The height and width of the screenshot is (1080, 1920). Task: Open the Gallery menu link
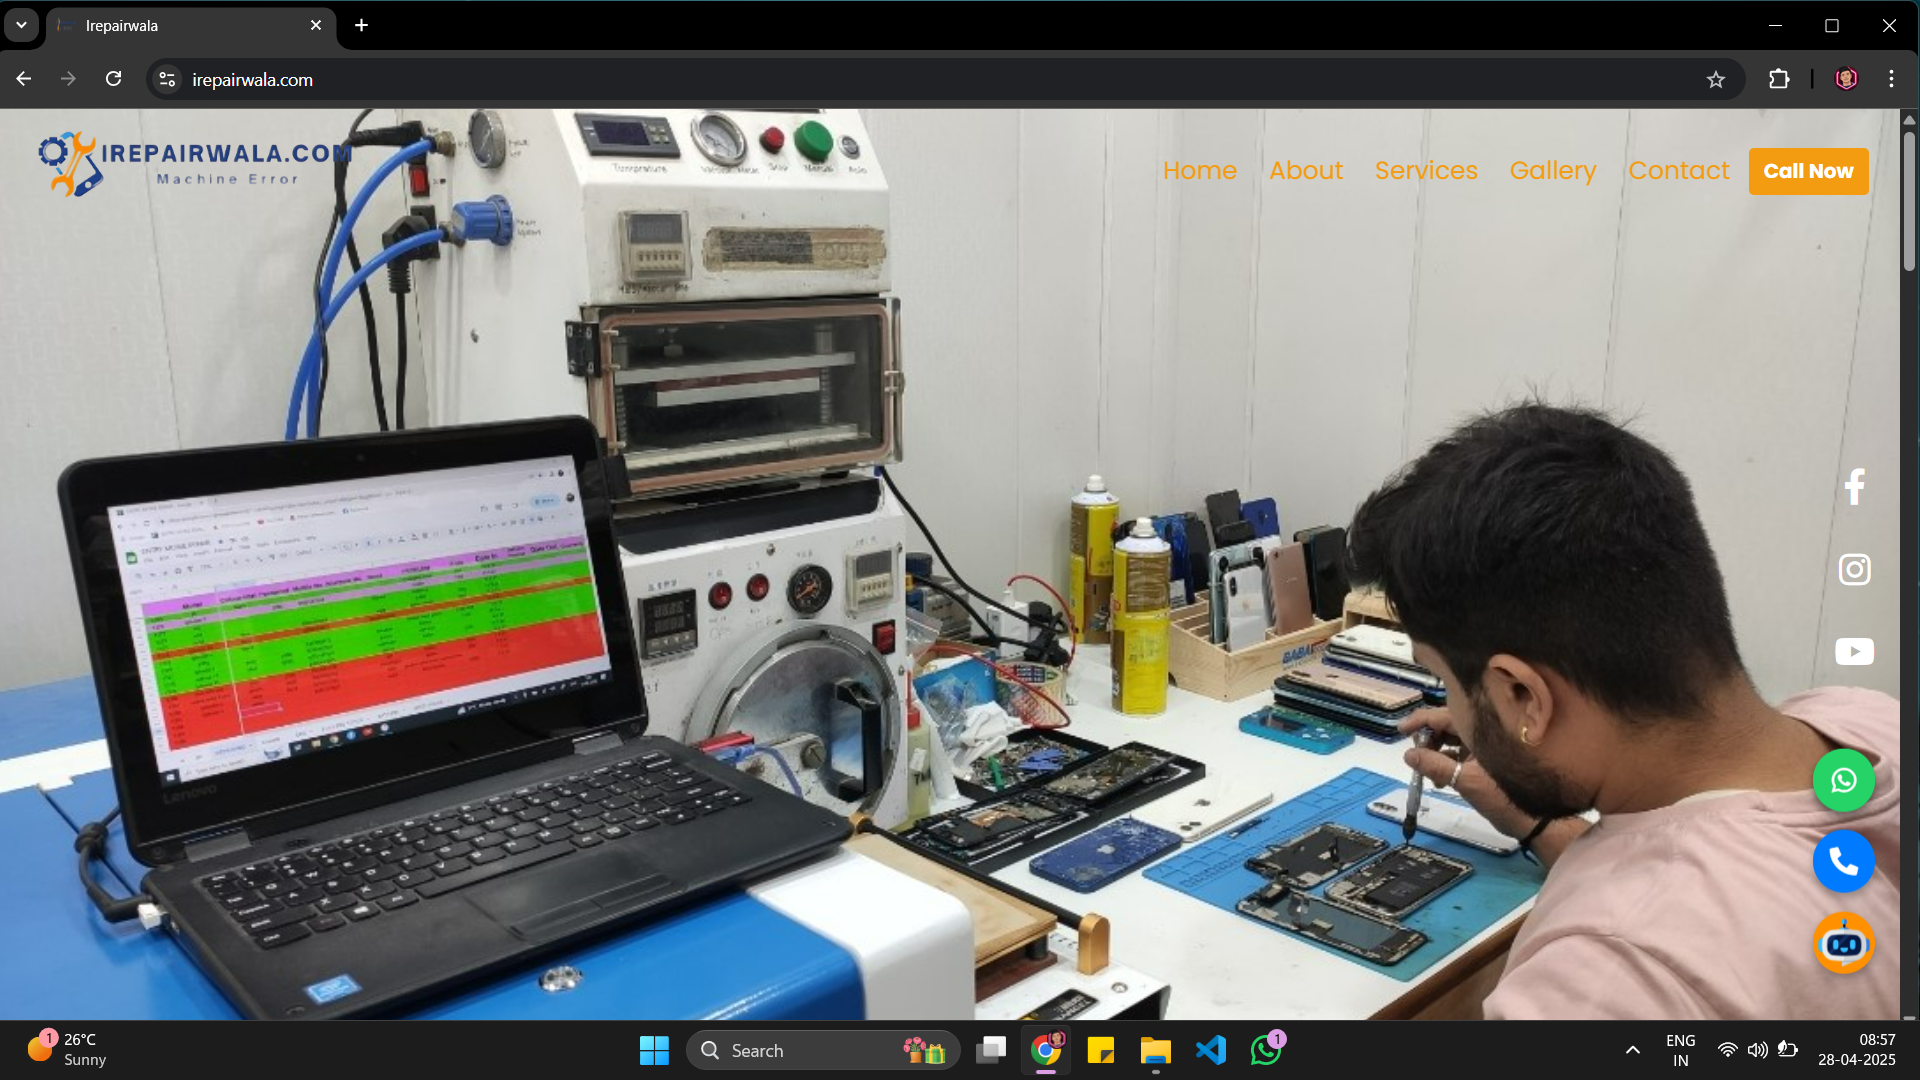coord(1552,171)
